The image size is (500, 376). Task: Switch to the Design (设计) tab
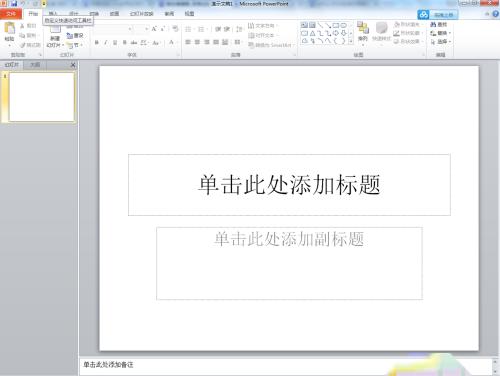(x=74, y=14)
